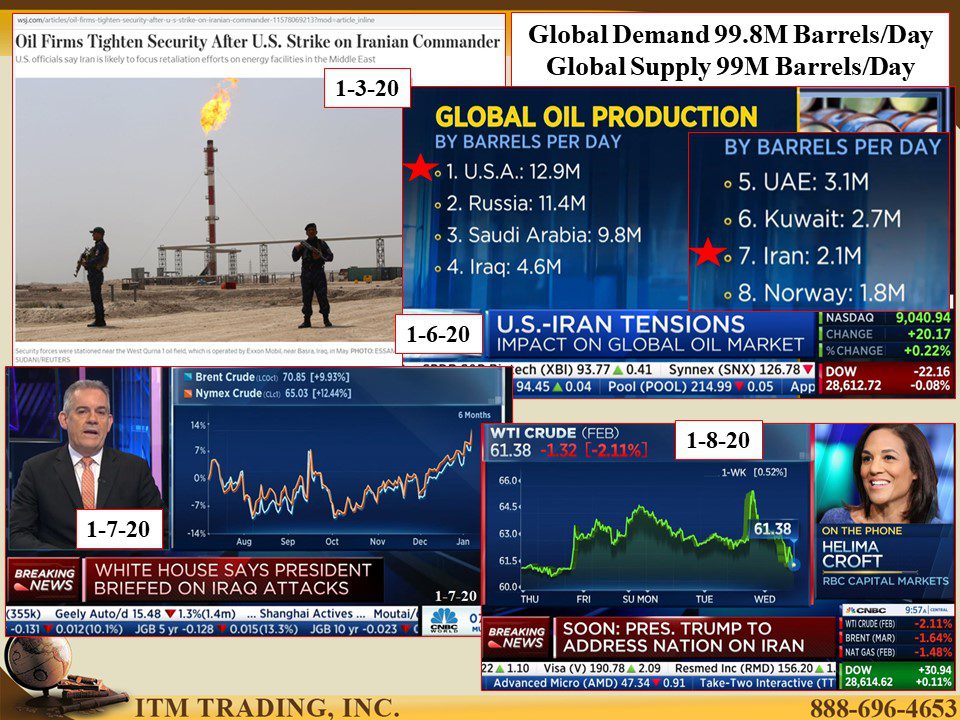Click the news anchor video frame

(x=86, y=459)
